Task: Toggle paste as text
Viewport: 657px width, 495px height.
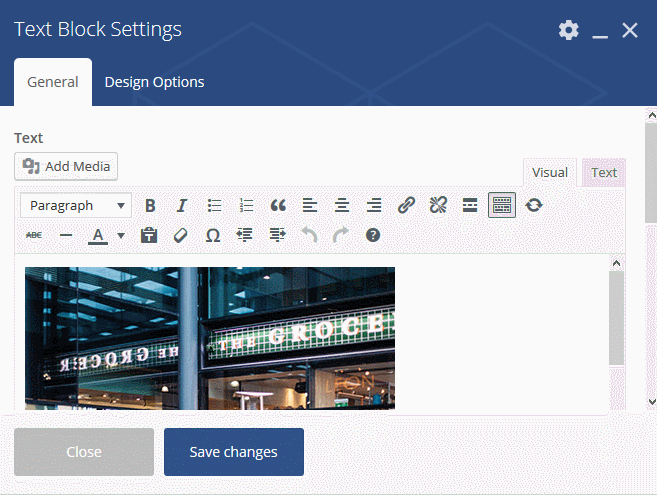Action: [149, 235]
